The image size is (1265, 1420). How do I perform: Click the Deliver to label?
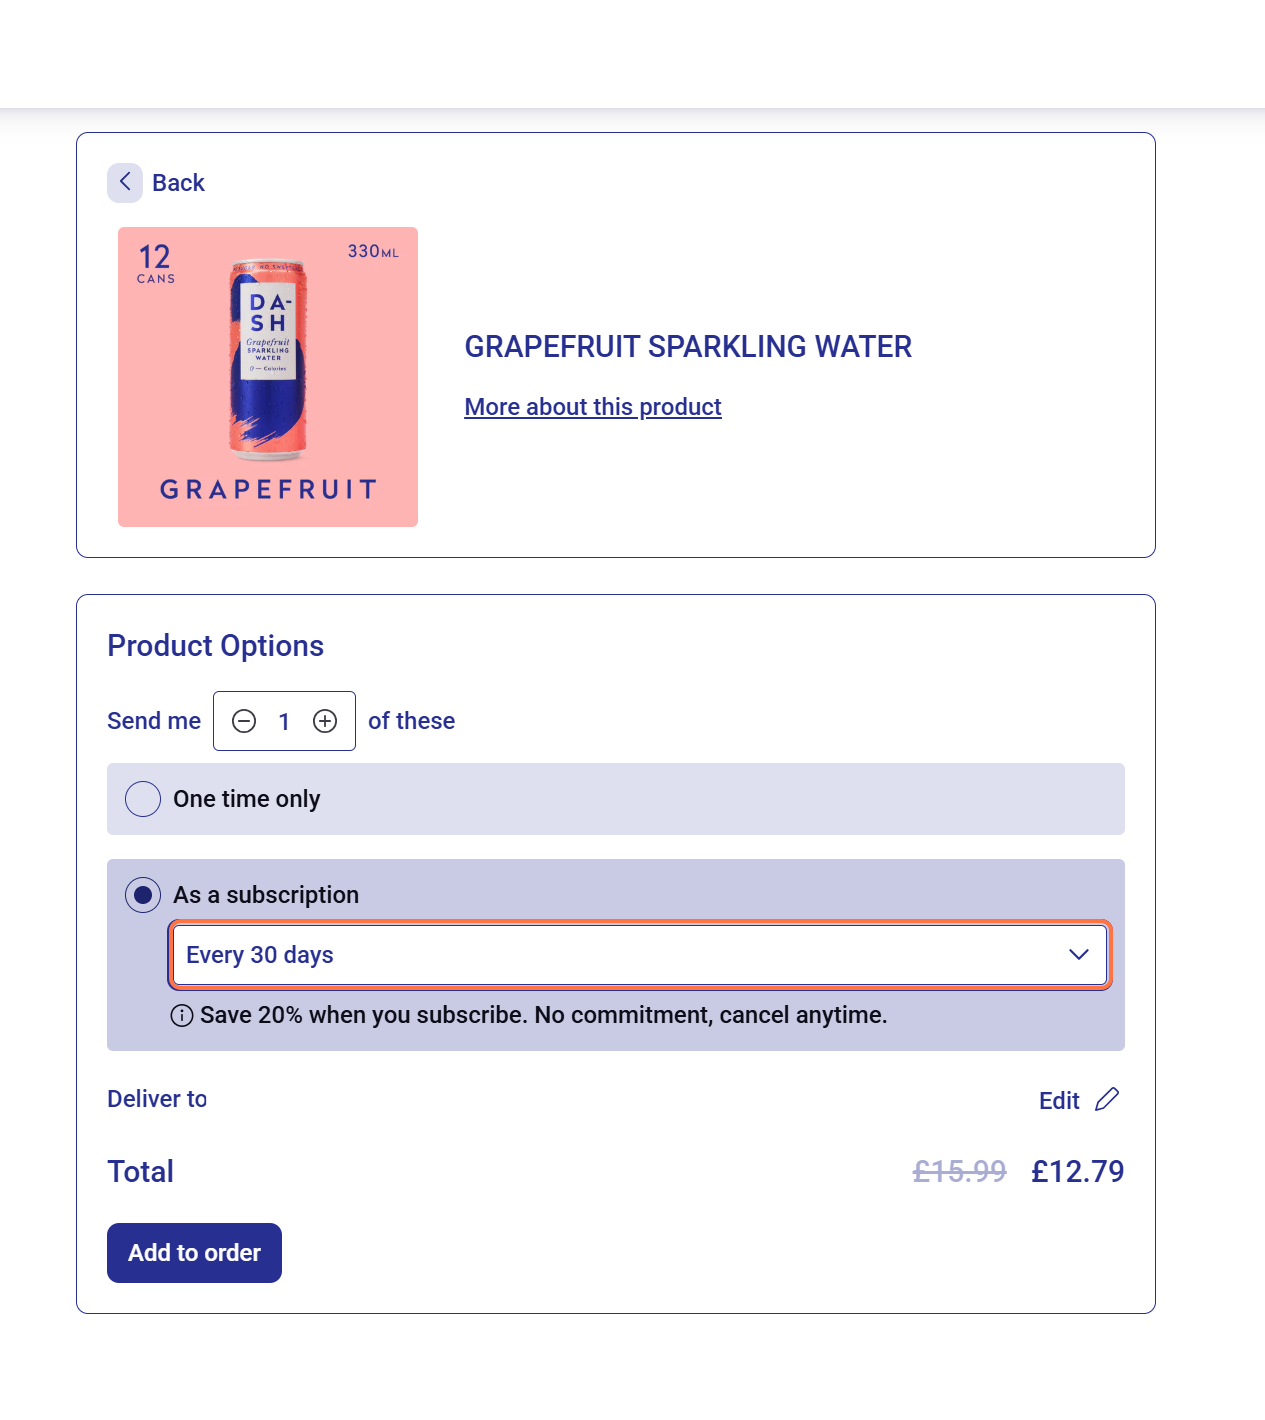point(157,1099)
